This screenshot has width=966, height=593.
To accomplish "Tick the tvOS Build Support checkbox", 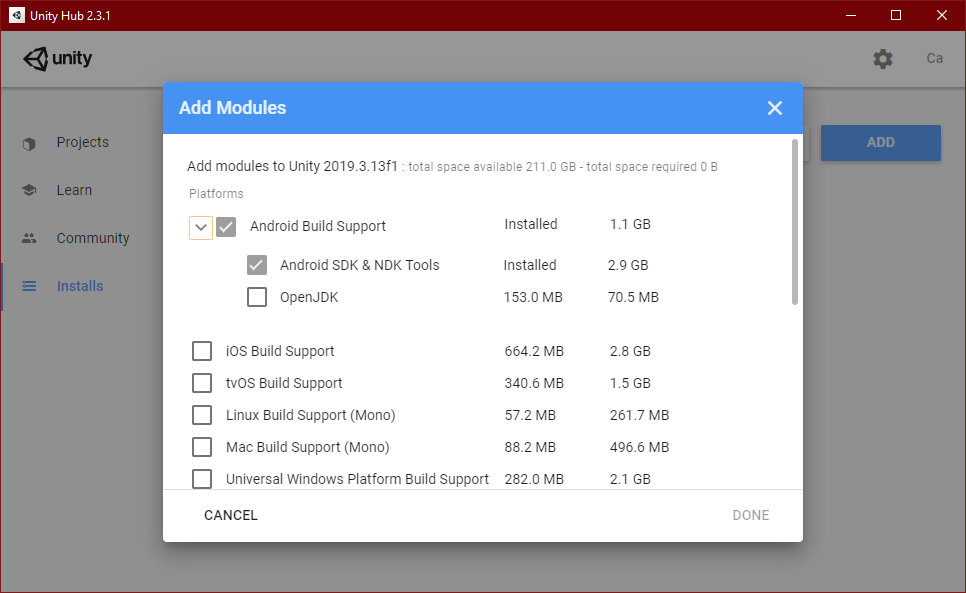I will [202, 383].
